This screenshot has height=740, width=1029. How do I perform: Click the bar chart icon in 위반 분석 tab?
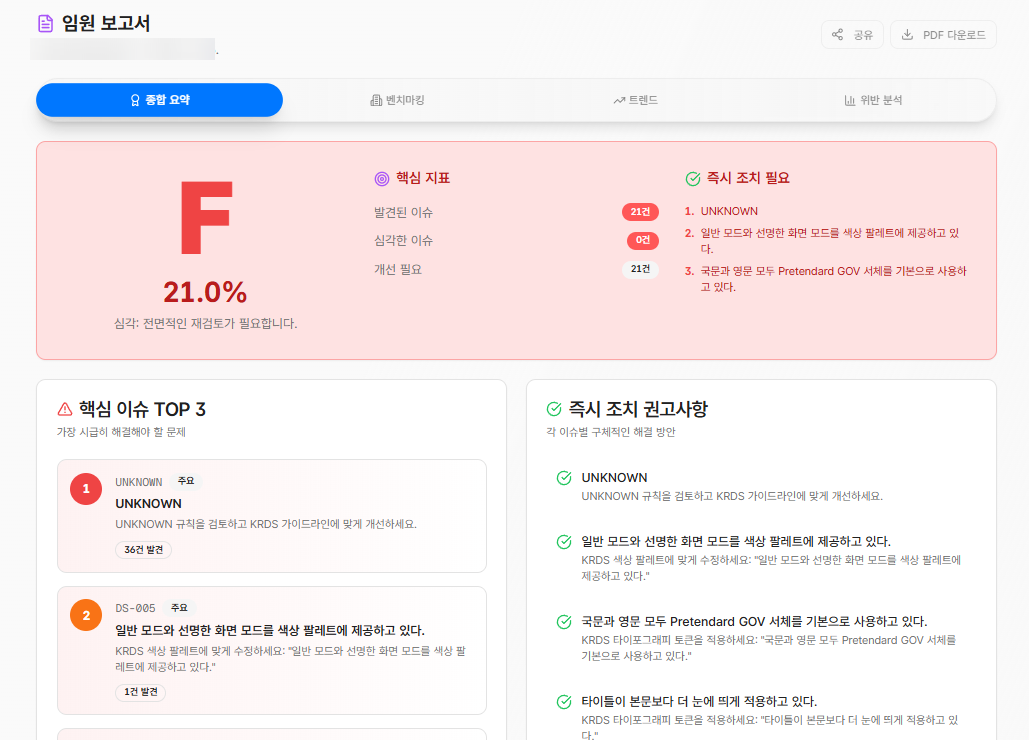coord(850,100)
